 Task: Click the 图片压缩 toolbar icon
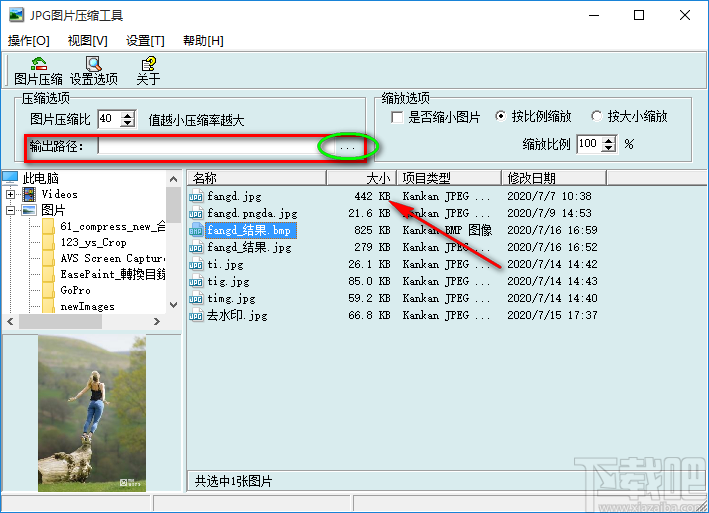point(39,63)
